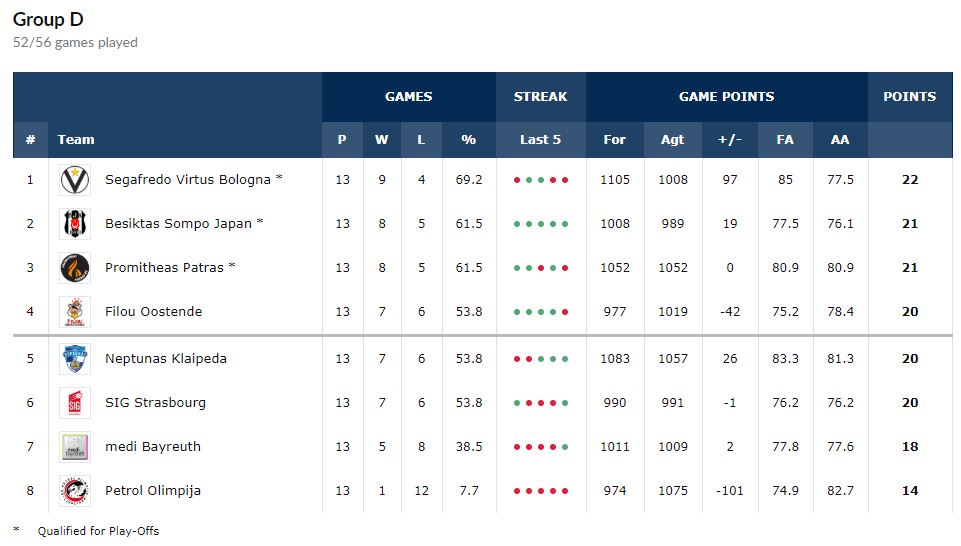The image size is (961, 546).
Task: Click the Last 5 streak header
Action: (540, 140)
